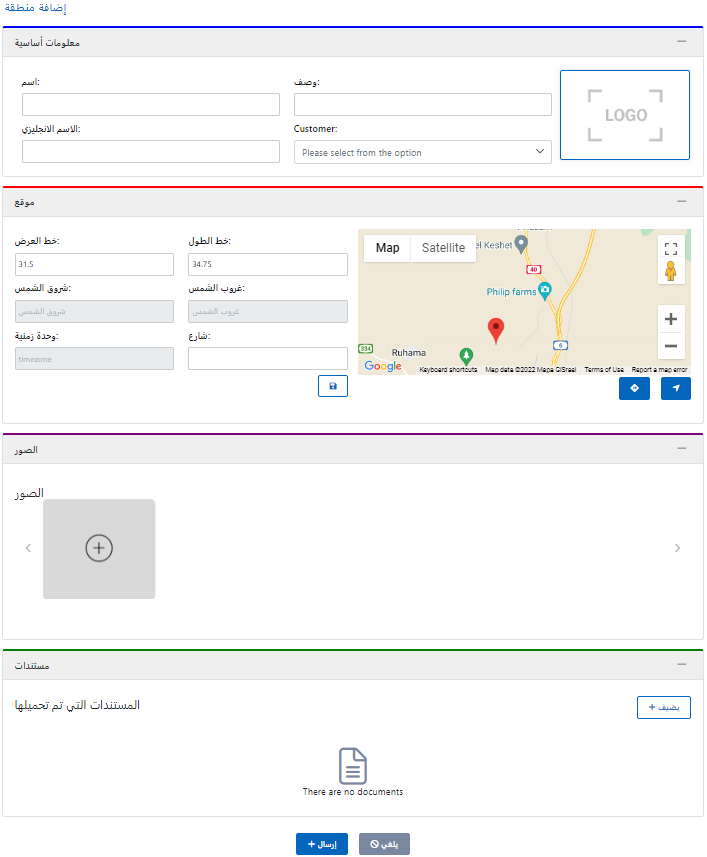Click the Philip farms camera marker
707x857 pixels.
545,291
